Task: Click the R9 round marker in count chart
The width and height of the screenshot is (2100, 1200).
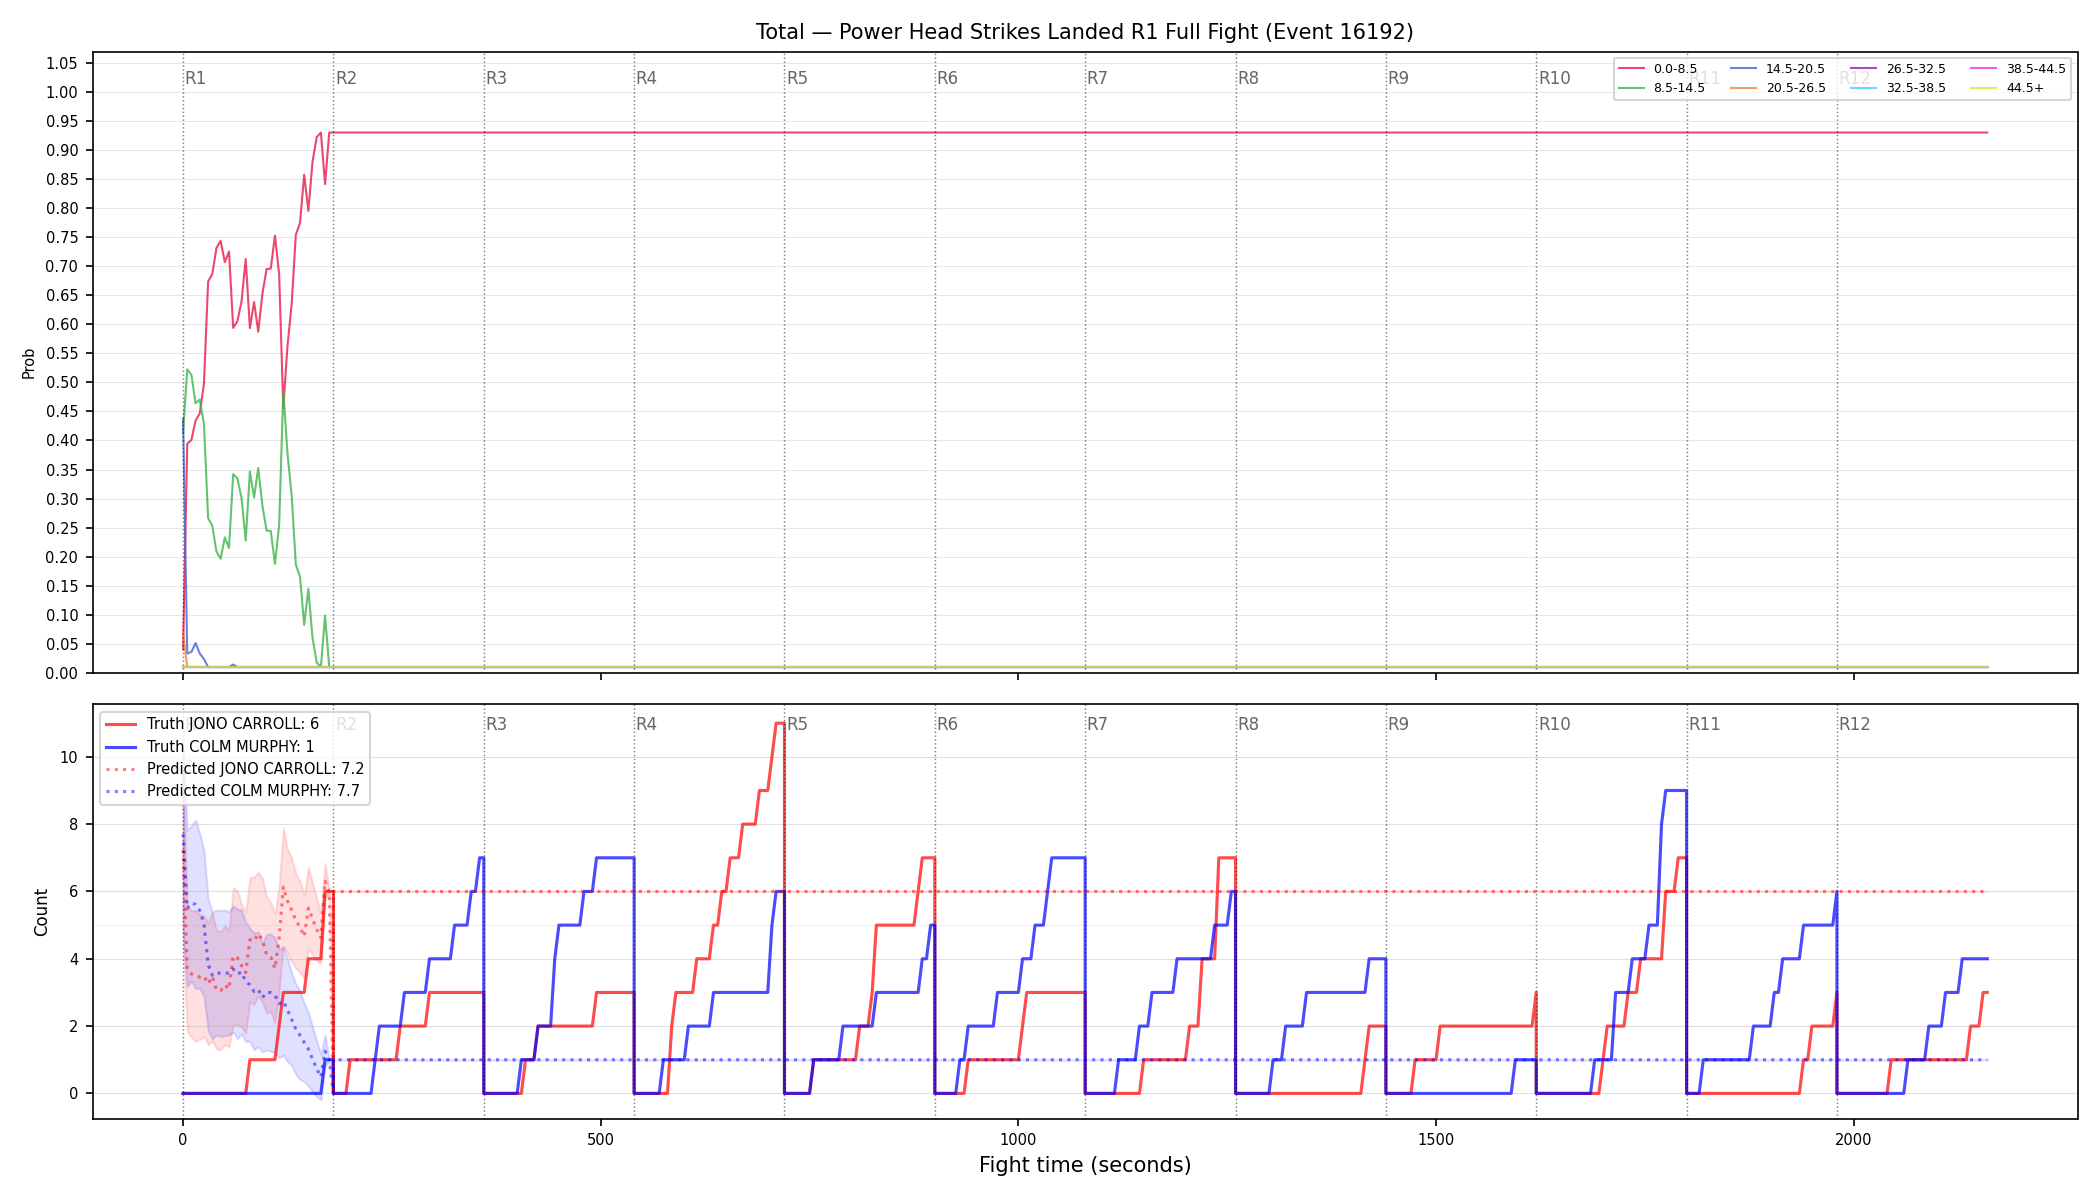Action: (x=1398, y=724)
